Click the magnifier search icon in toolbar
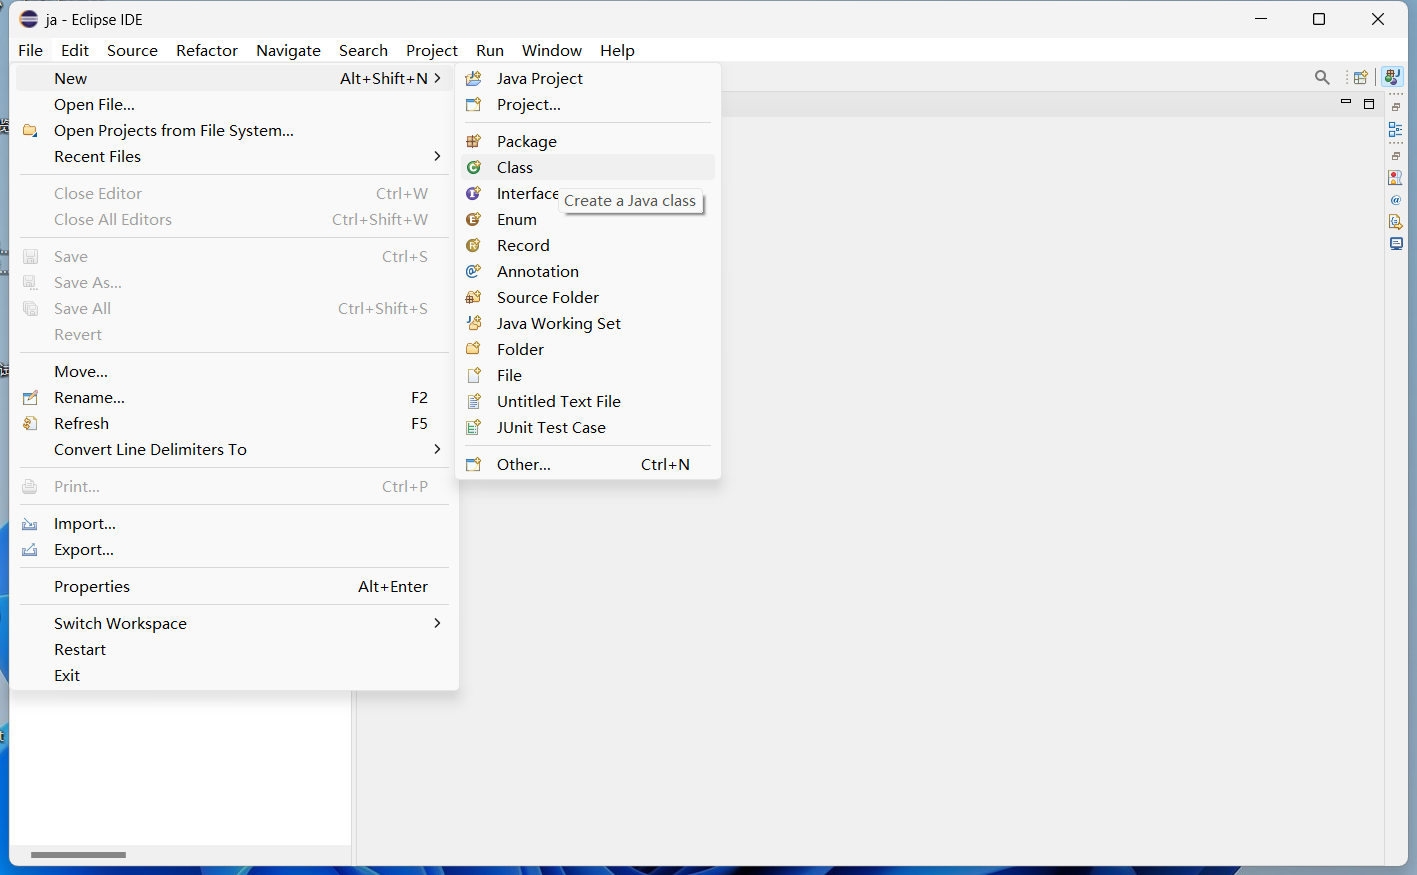 click(x=1322, y=77)
